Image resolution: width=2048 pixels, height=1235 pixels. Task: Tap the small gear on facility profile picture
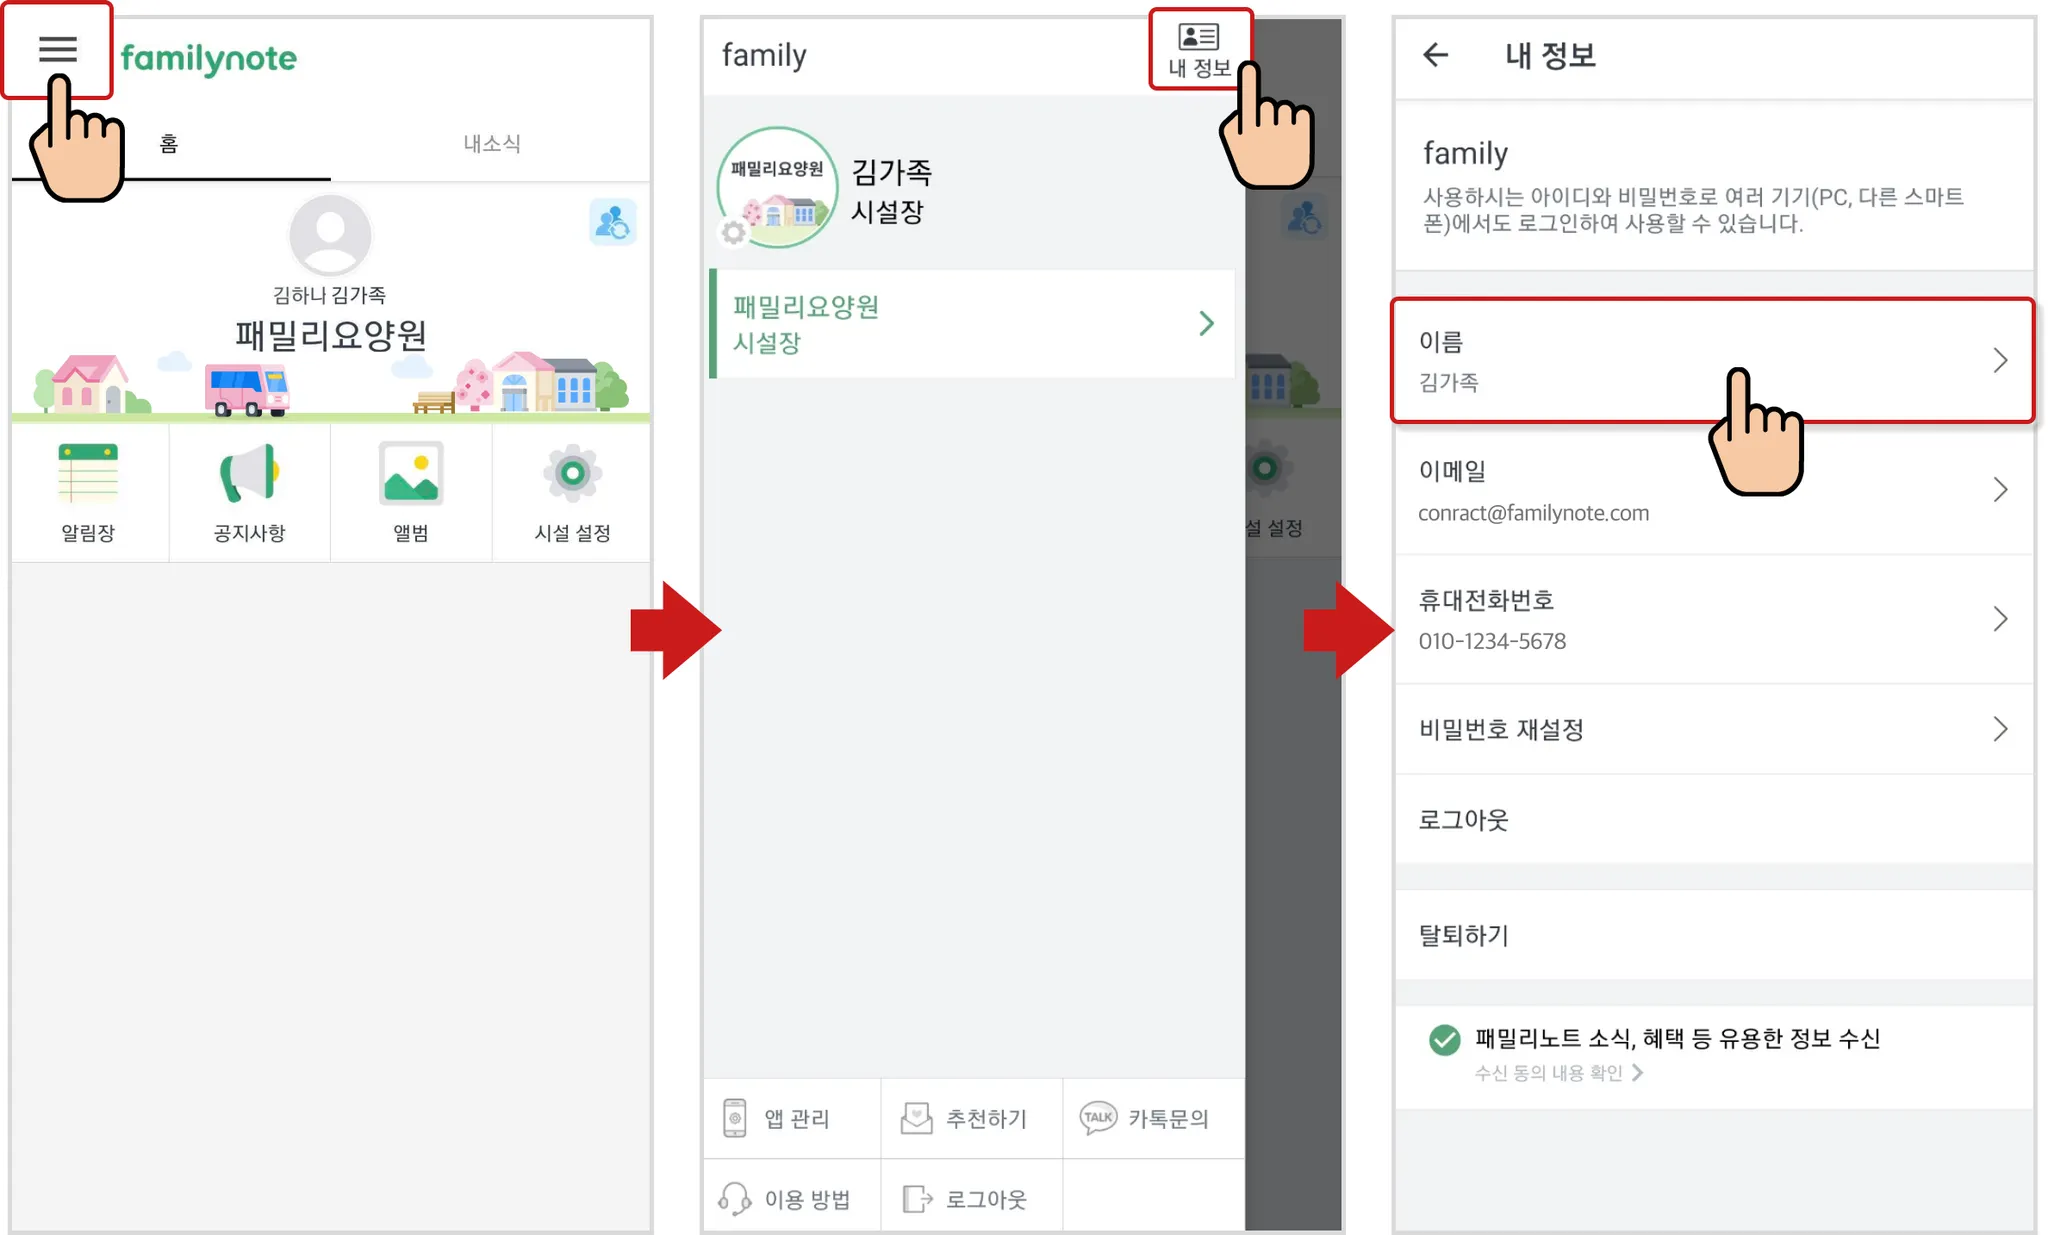[733, 232]
